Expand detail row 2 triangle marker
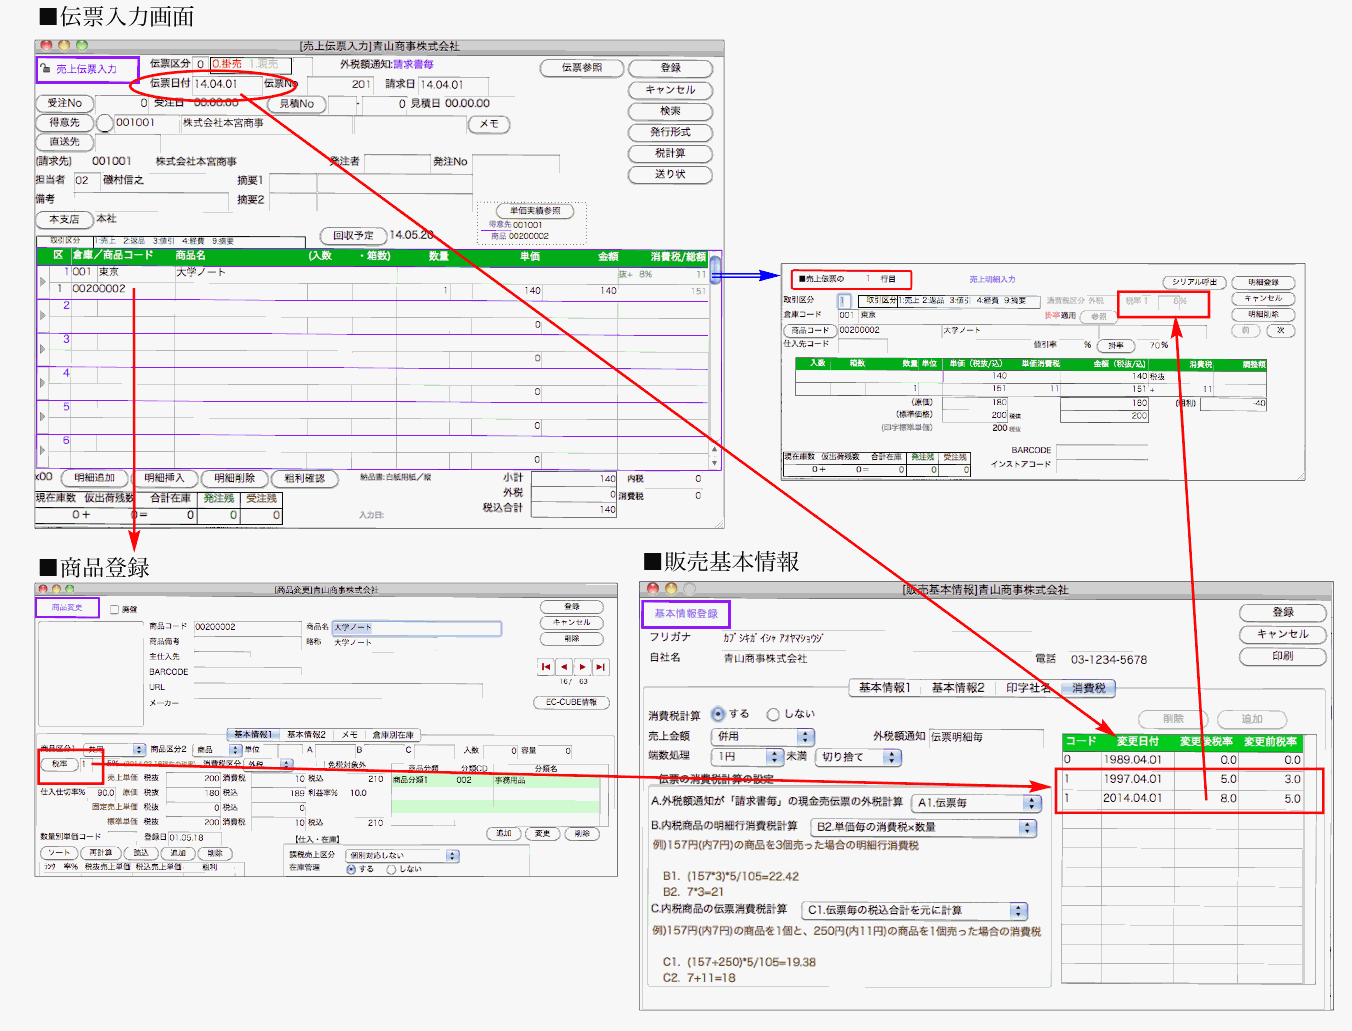 click(42, 316)
